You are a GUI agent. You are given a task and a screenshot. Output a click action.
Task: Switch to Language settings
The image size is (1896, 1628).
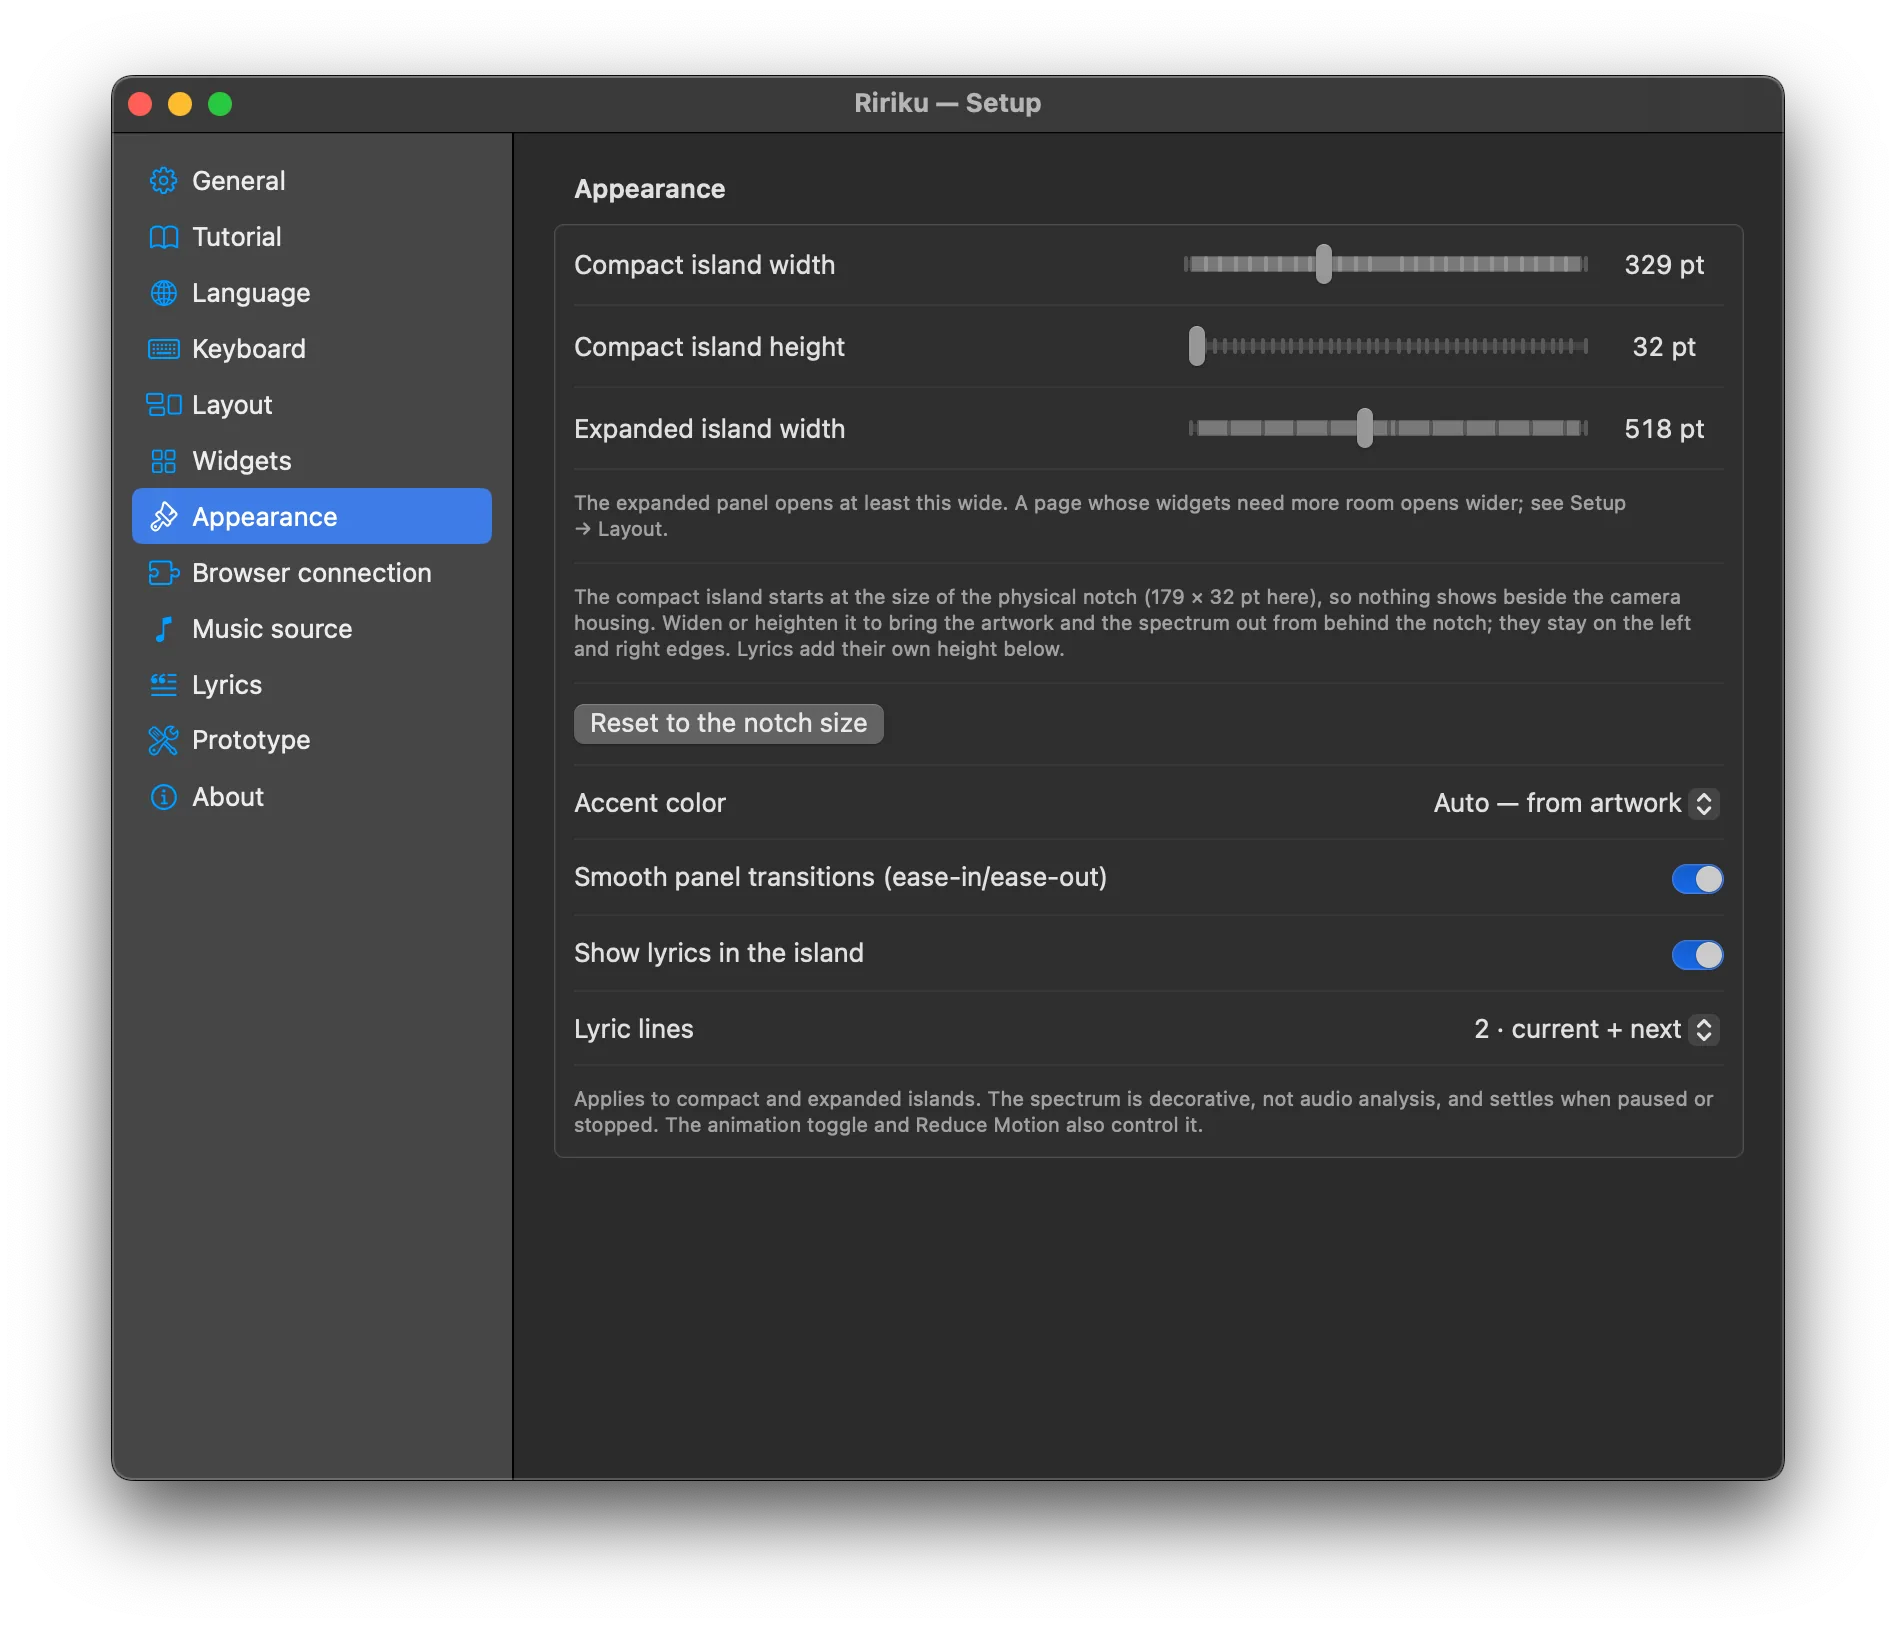coord(312,293)
